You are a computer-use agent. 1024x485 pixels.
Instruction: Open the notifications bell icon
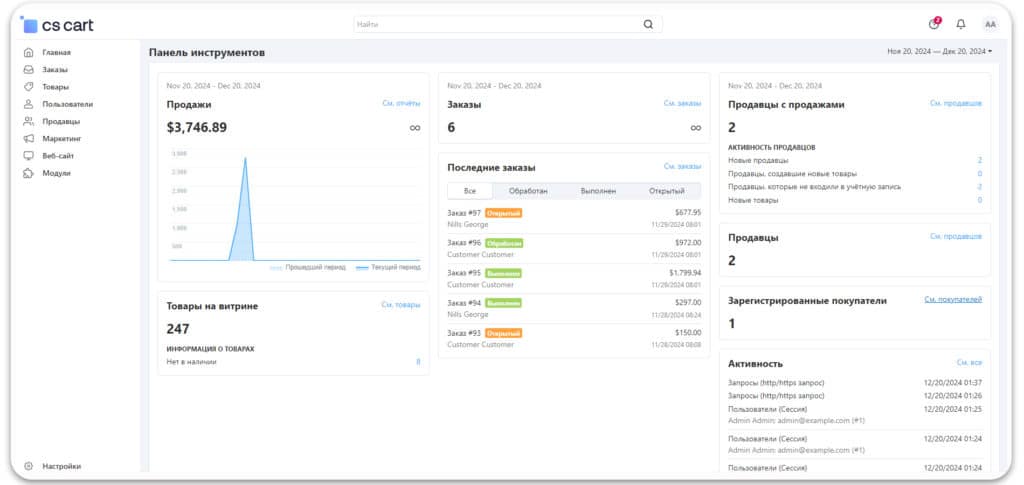(961, 24)
